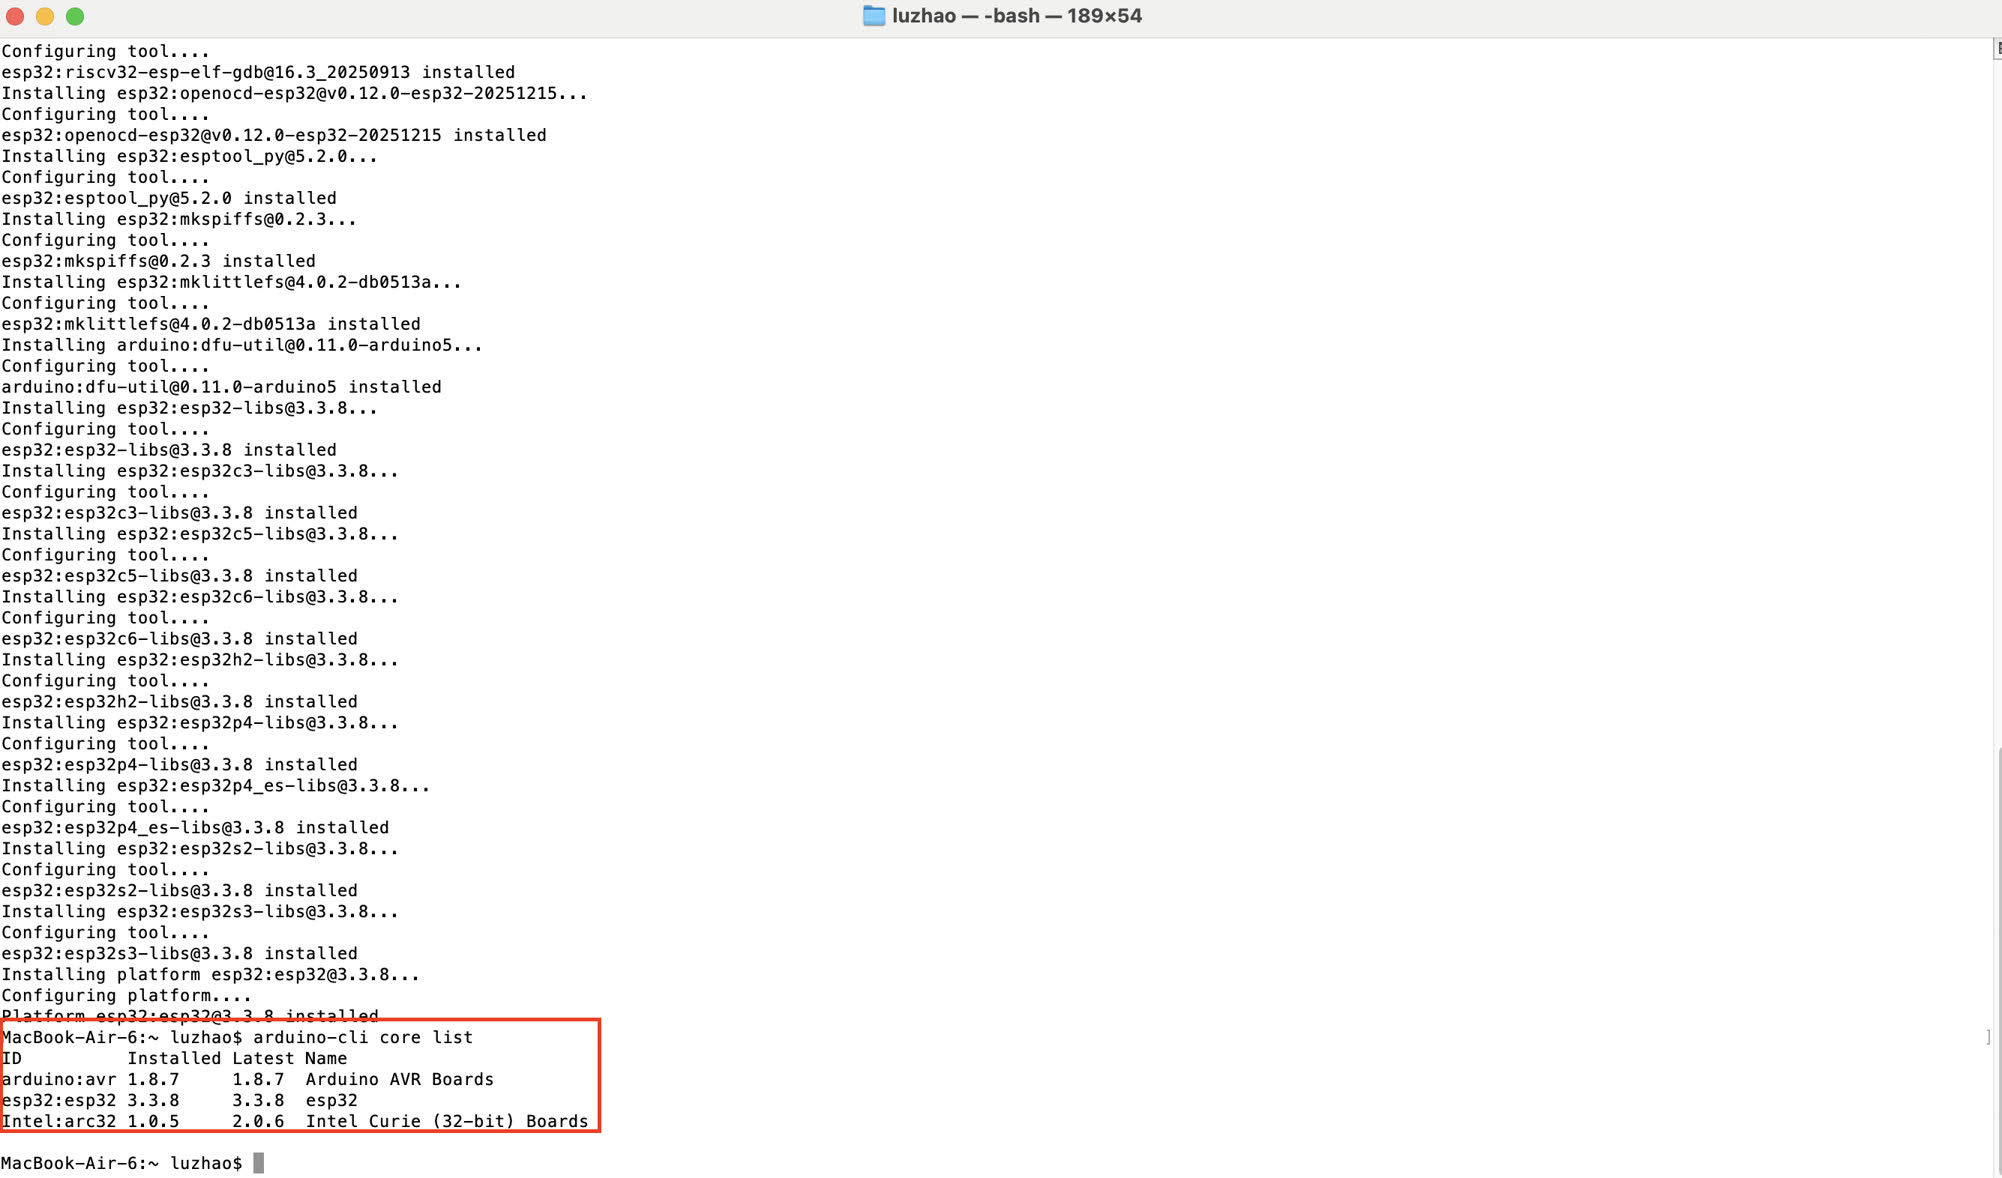Click 'esp32:esptool_py@5.2.0 installed' line
The width and height of the screenshot is (2002, 1178).
click(169, 198)
